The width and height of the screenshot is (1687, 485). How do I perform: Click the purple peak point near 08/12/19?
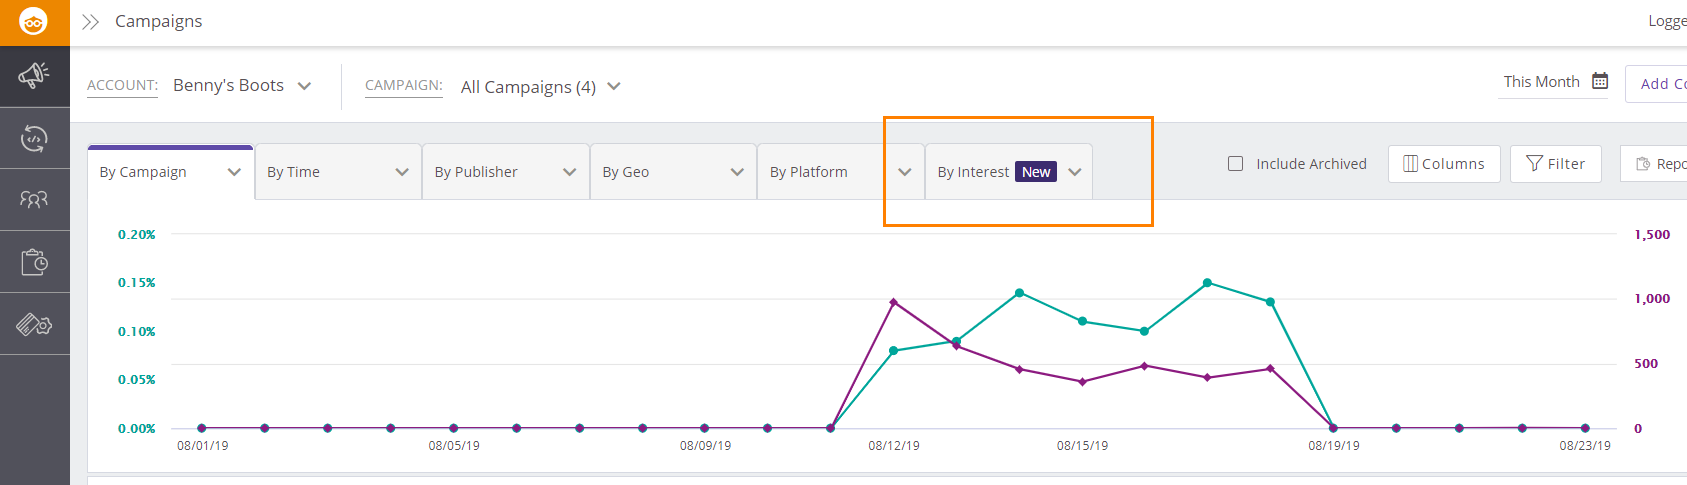point(893,302)
